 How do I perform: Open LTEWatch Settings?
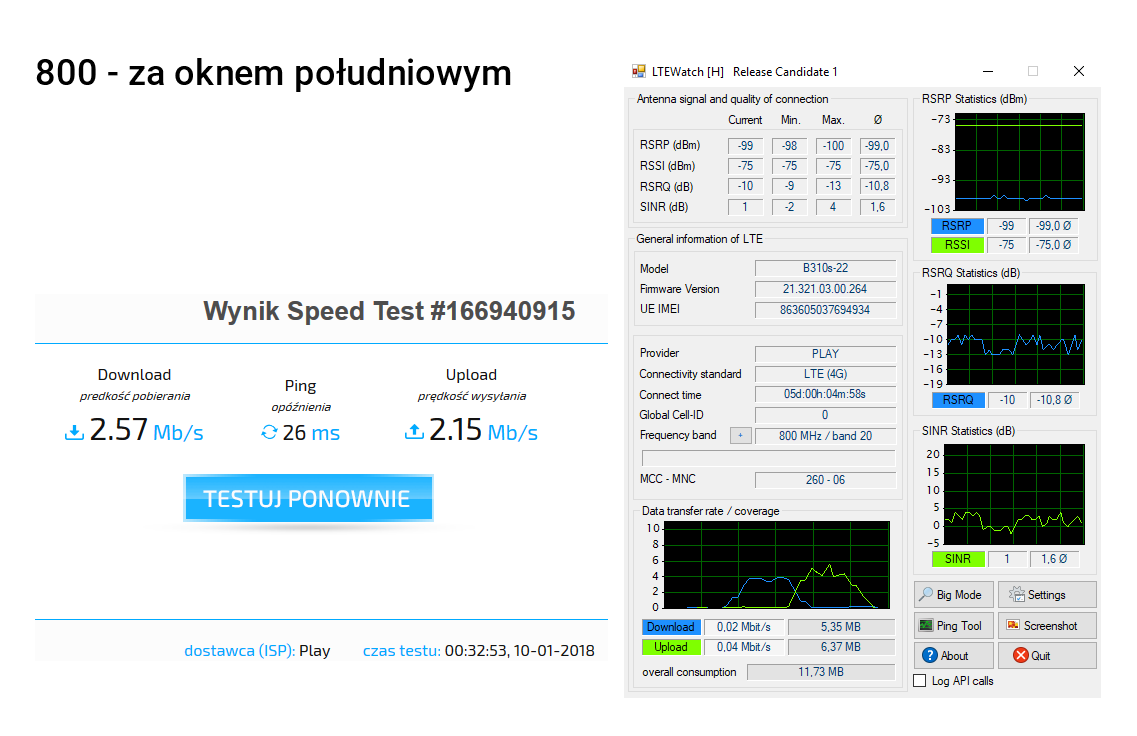(1047, 595)
